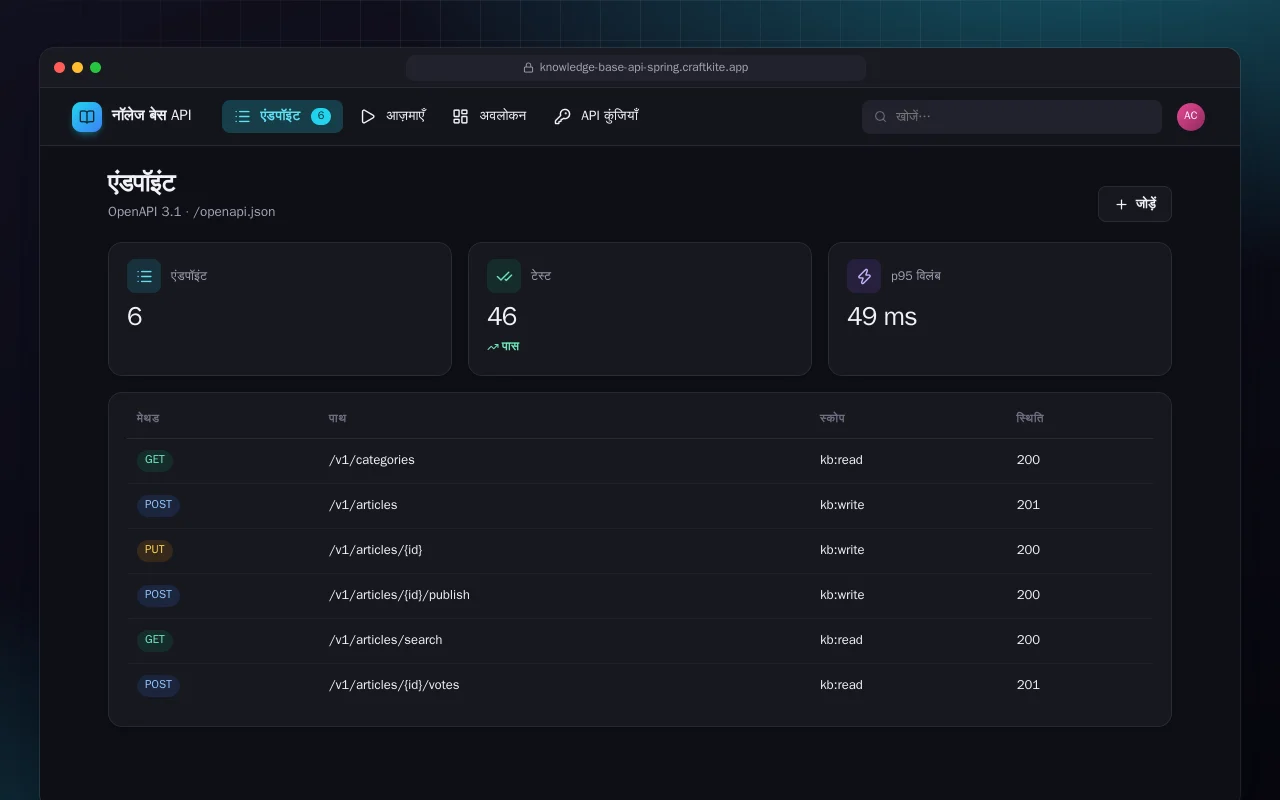The height and width of the screenshot is (800, 1280).
Task: Select the /v1/categories path
Action: click(x=372, y=460)
